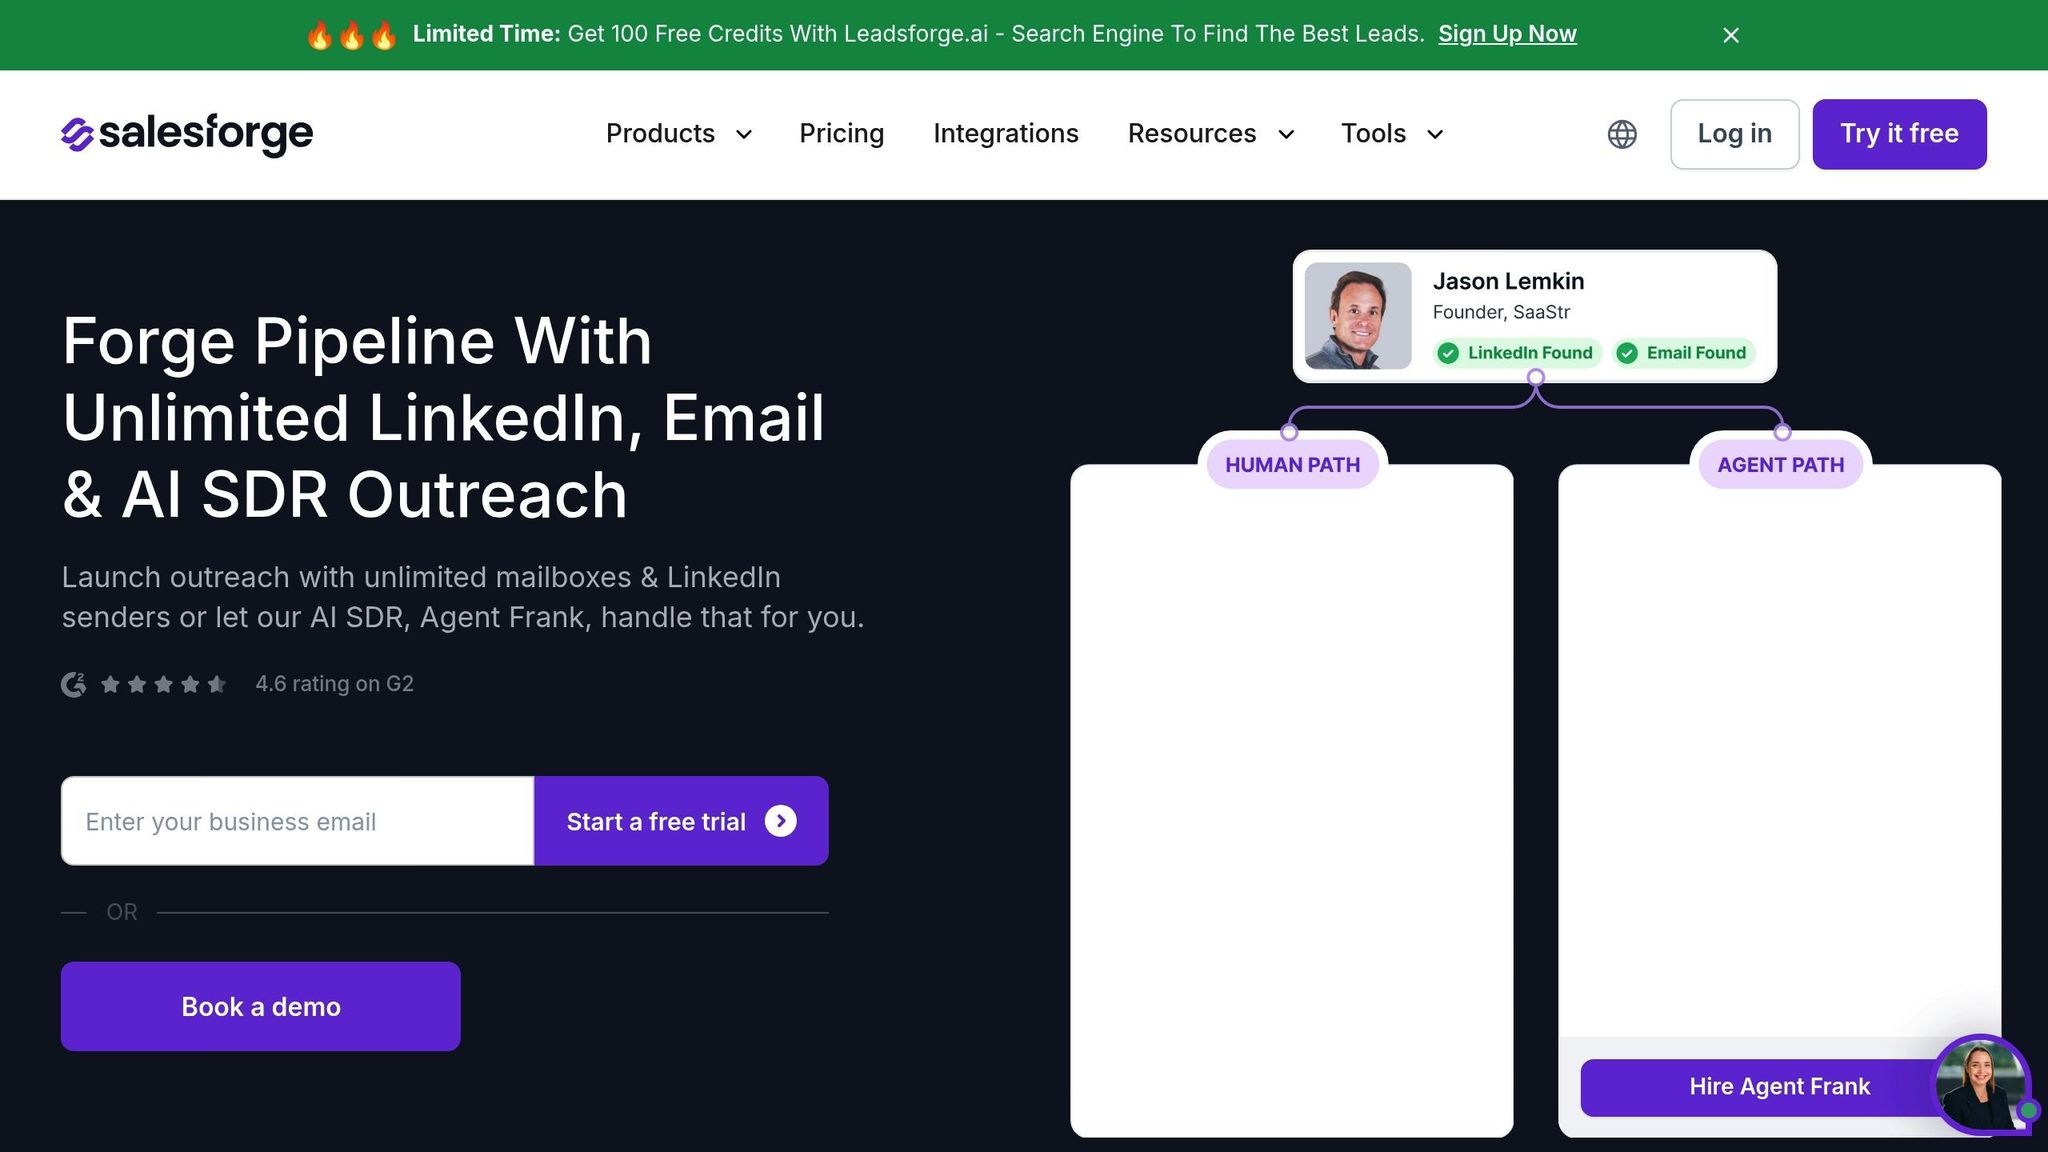Click the LinkedIn Found checkmark badge
2048x1152 pixels.
coord(1518,353)
